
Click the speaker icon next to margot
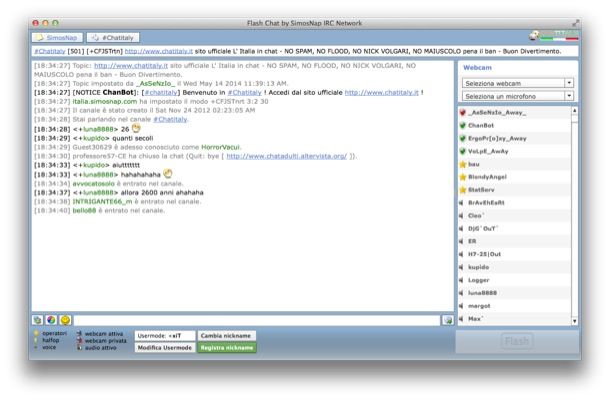click(461, 306)
